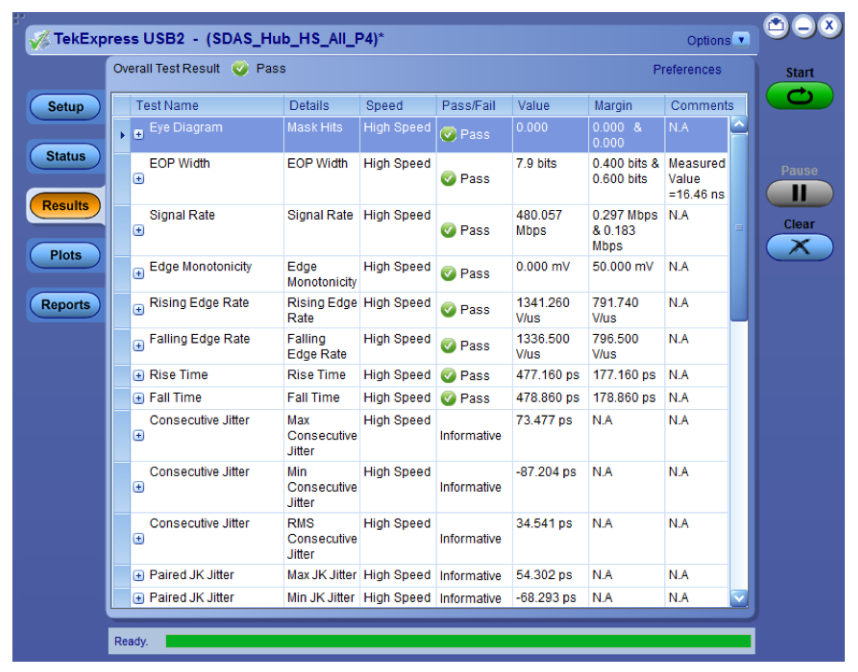The image size is (858, 672).
Task: Click the Clear button with X icon
Action: coord(799,247)
